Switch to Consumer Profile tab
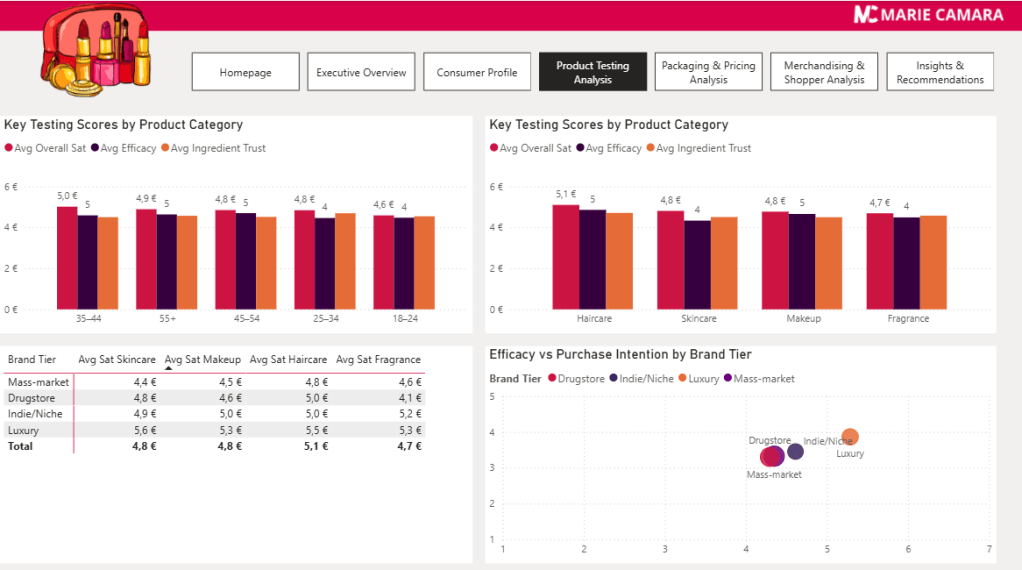The width and height of the screenshot is (1022, 570). [477, 72]
